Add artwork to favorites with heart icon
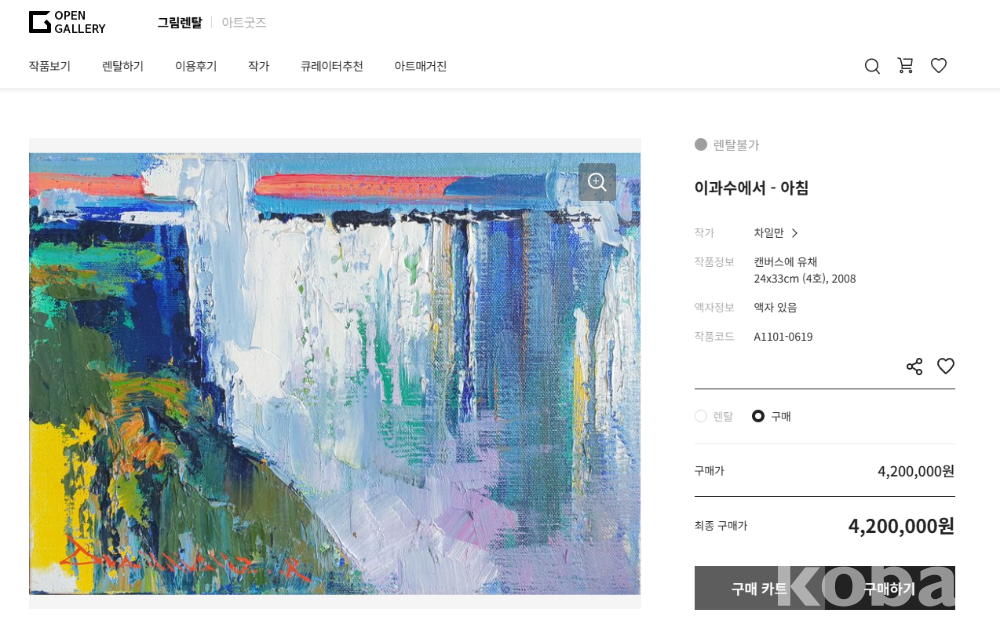1000x624 pixels. (x=945, y=366)
